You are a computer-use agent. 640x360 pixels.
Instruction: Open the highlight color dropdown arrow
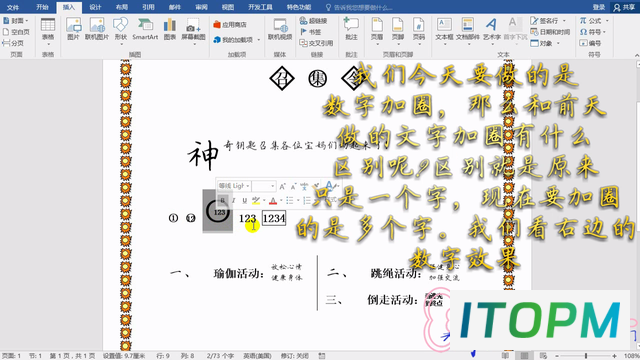[264, 200]
